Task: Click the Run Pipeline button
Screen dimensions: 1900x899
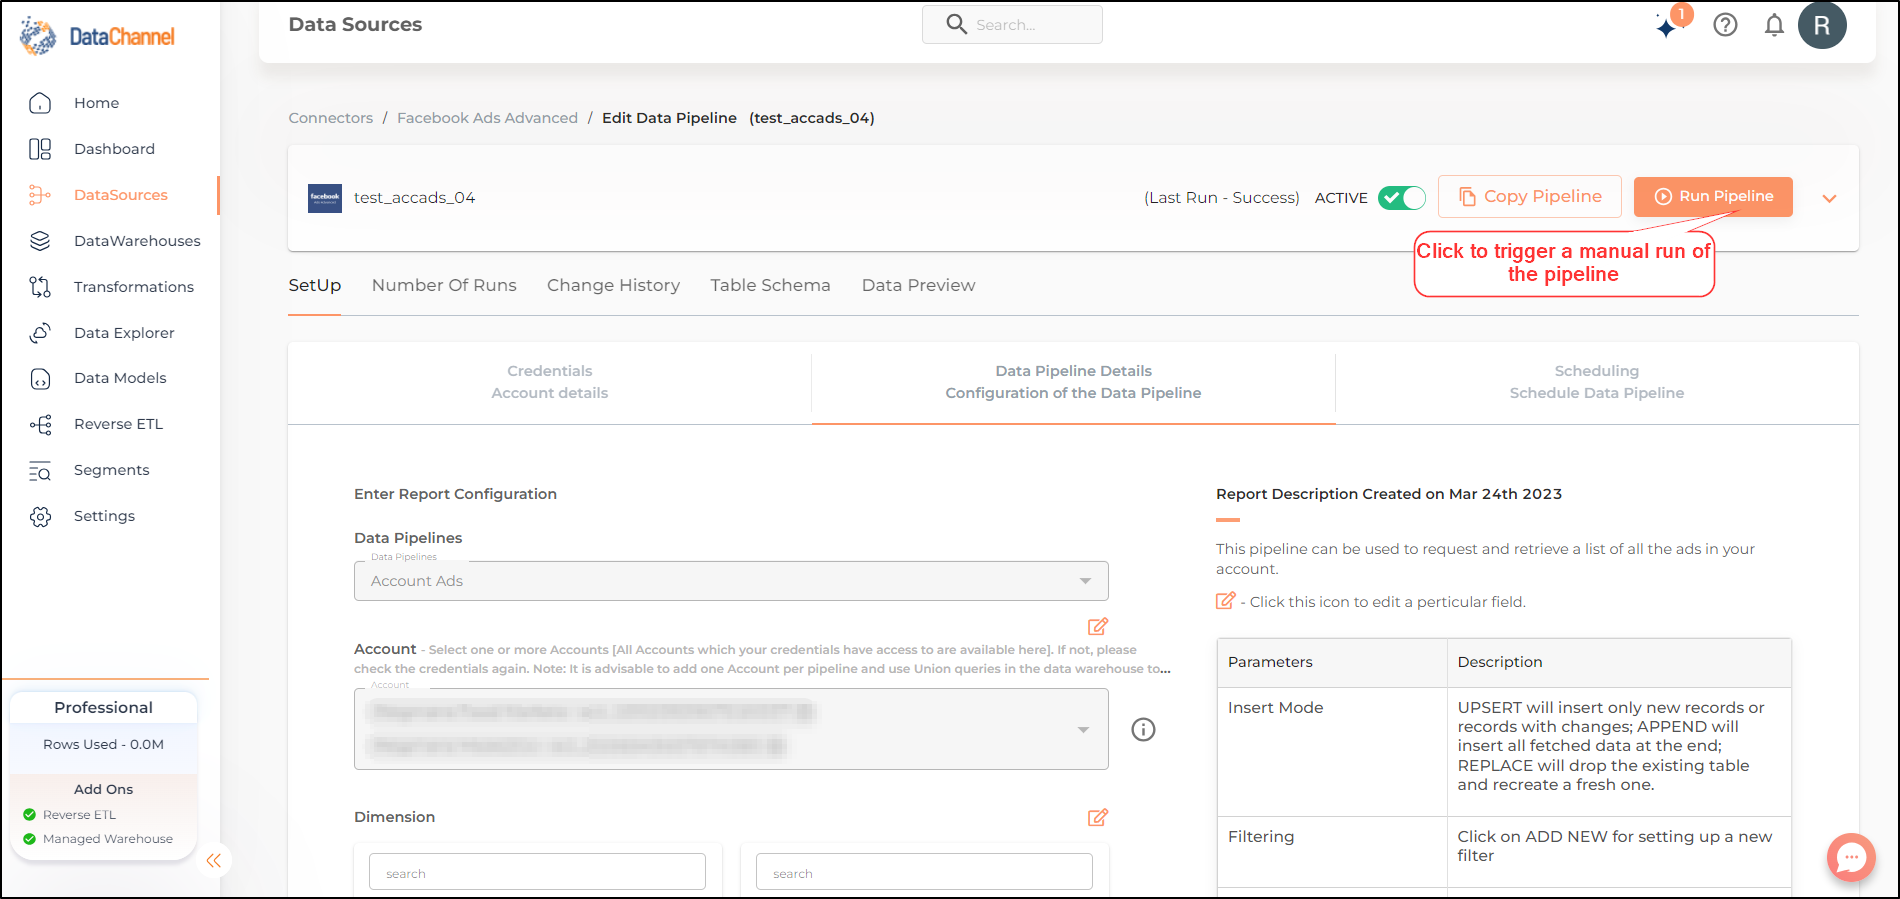Action: pyautogui.click(x=1713, y=197)
